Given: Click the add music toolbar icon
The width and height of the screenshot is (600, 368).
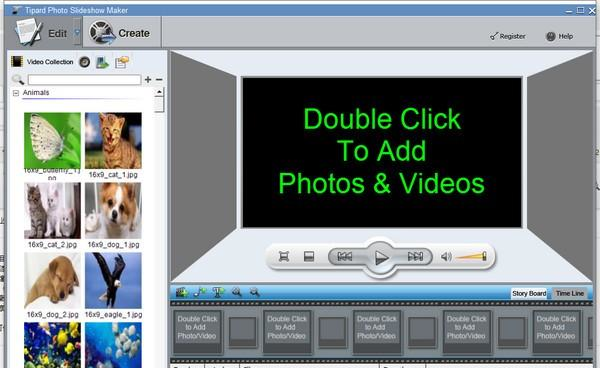Looking at the screenshot, I should [200, 292].
